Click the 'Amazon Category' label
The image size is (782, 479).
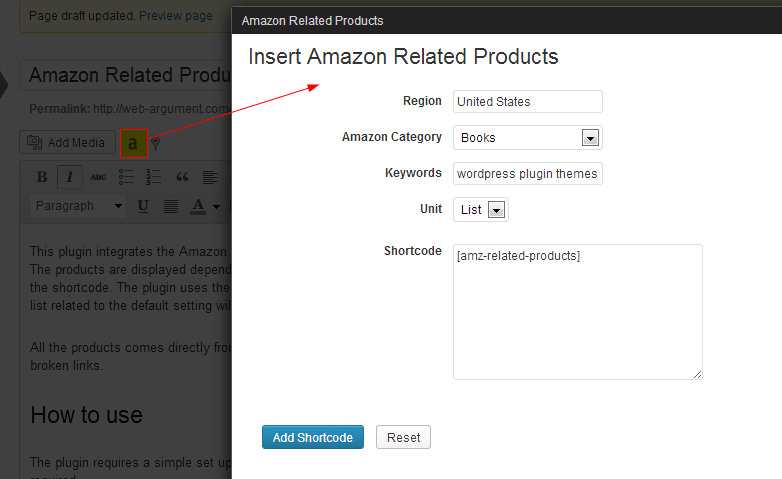pyautogui.click(x=391, y=137)
